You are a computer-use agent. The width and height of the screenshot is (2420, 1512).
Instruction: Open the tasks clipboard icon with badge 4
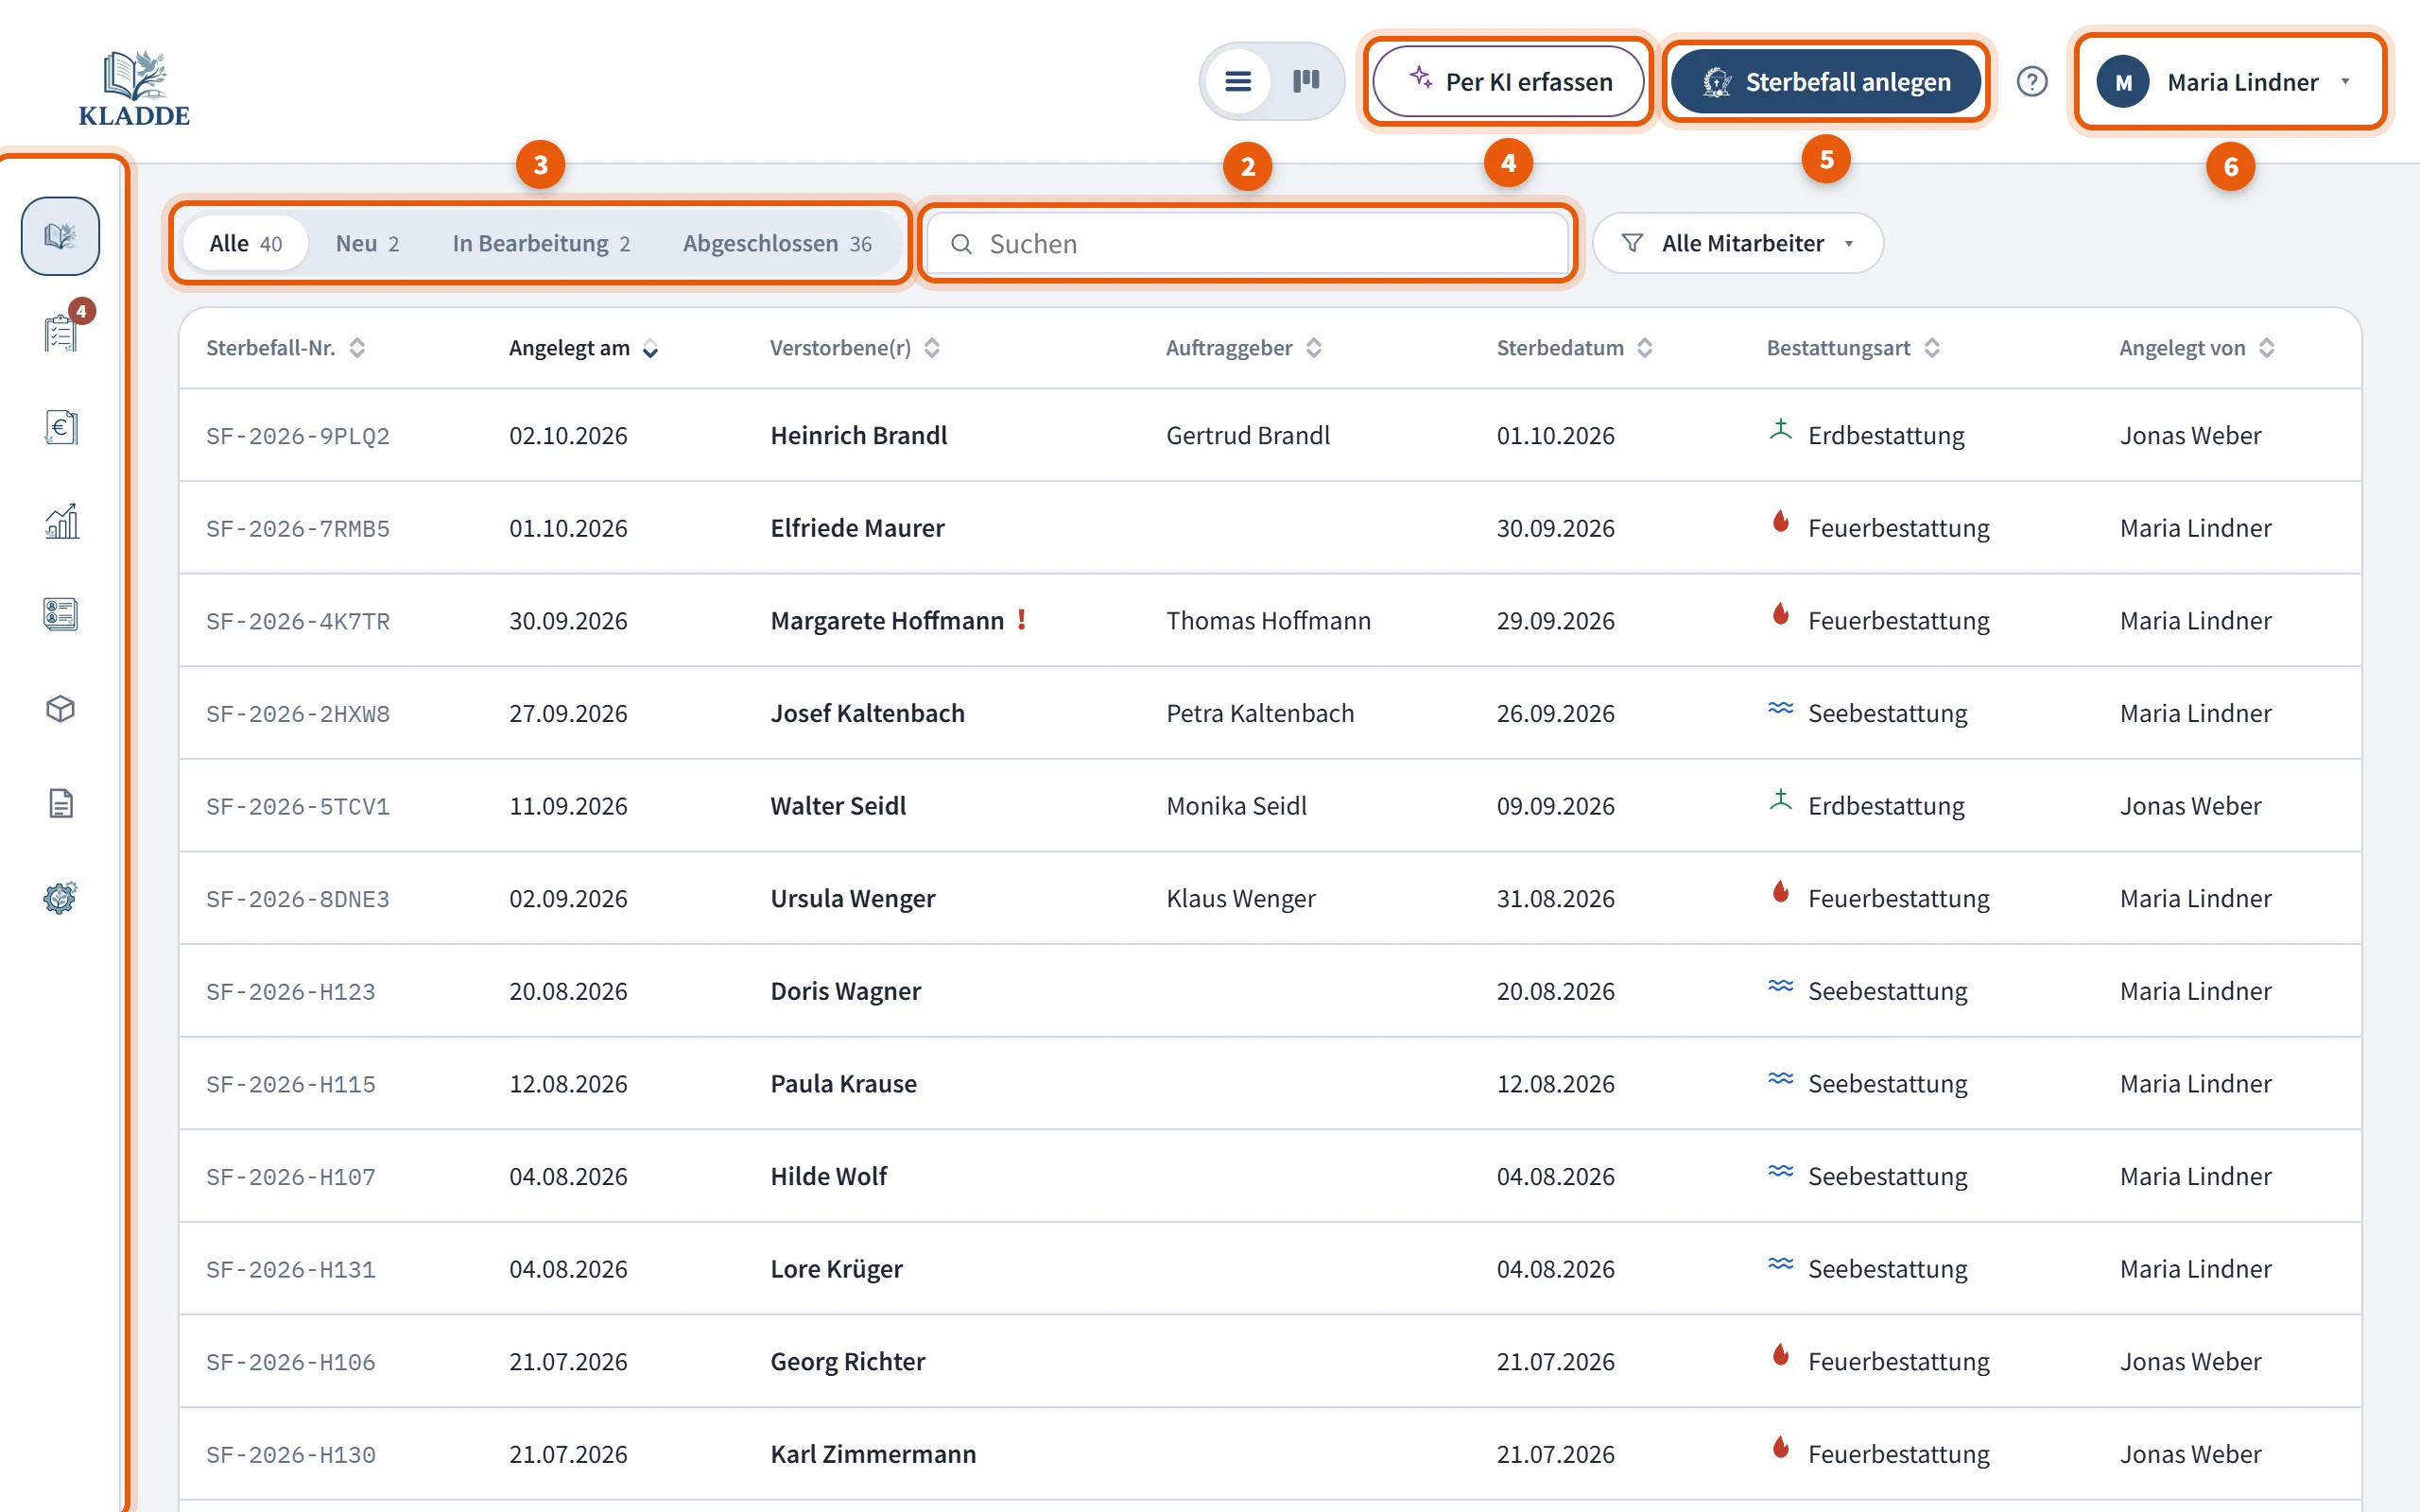coord(61,332)
